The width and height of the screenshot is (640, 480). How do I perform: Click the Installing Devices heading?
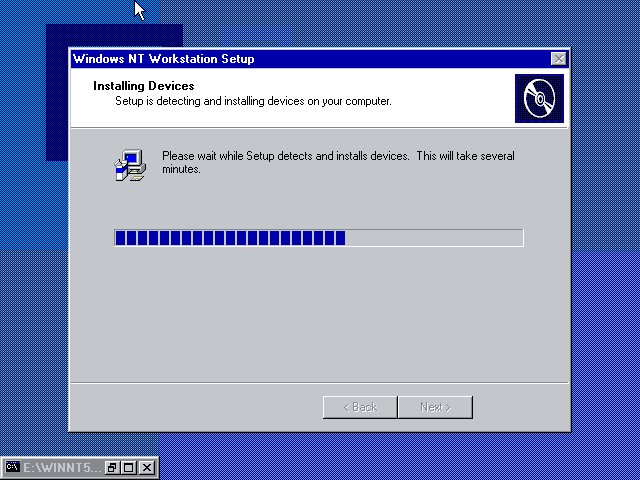tap(143, 86)
